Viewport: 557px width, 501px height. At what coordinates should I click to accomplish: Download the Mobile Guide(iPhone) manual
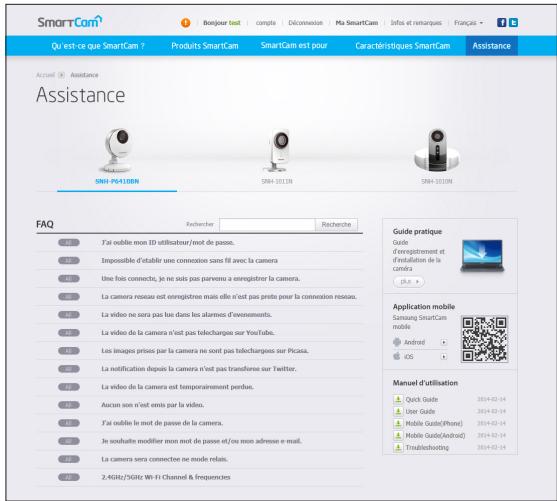pyautogui.click(x=434, y=424)
